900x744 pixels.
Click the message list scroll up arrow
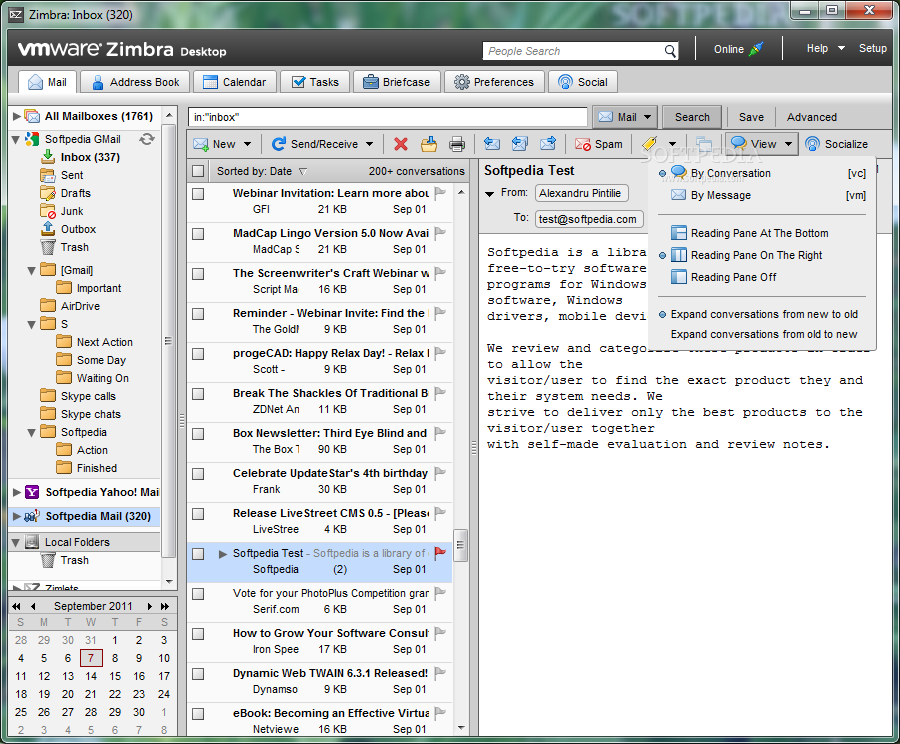pyautogui.click(x=461, y=193)
